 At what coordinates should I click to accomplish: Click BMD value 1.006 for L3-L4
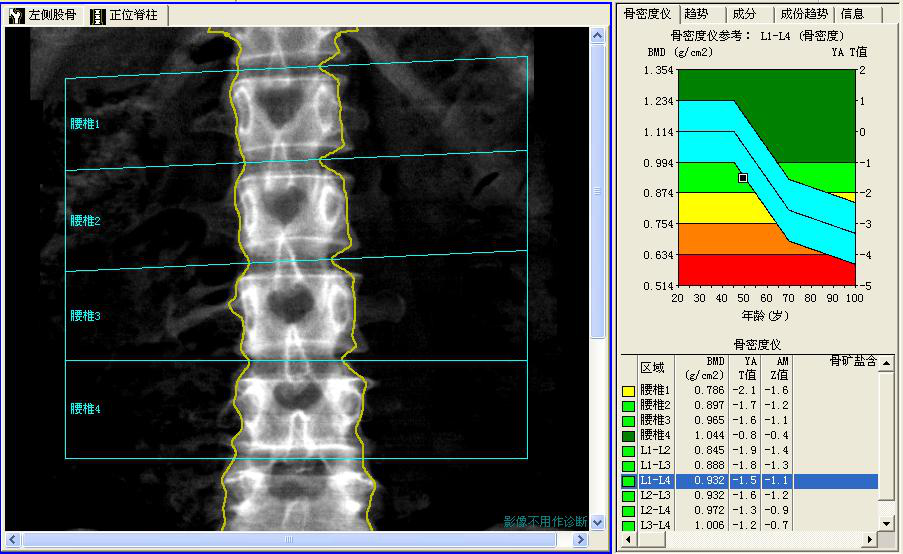[x=709, y=525]
